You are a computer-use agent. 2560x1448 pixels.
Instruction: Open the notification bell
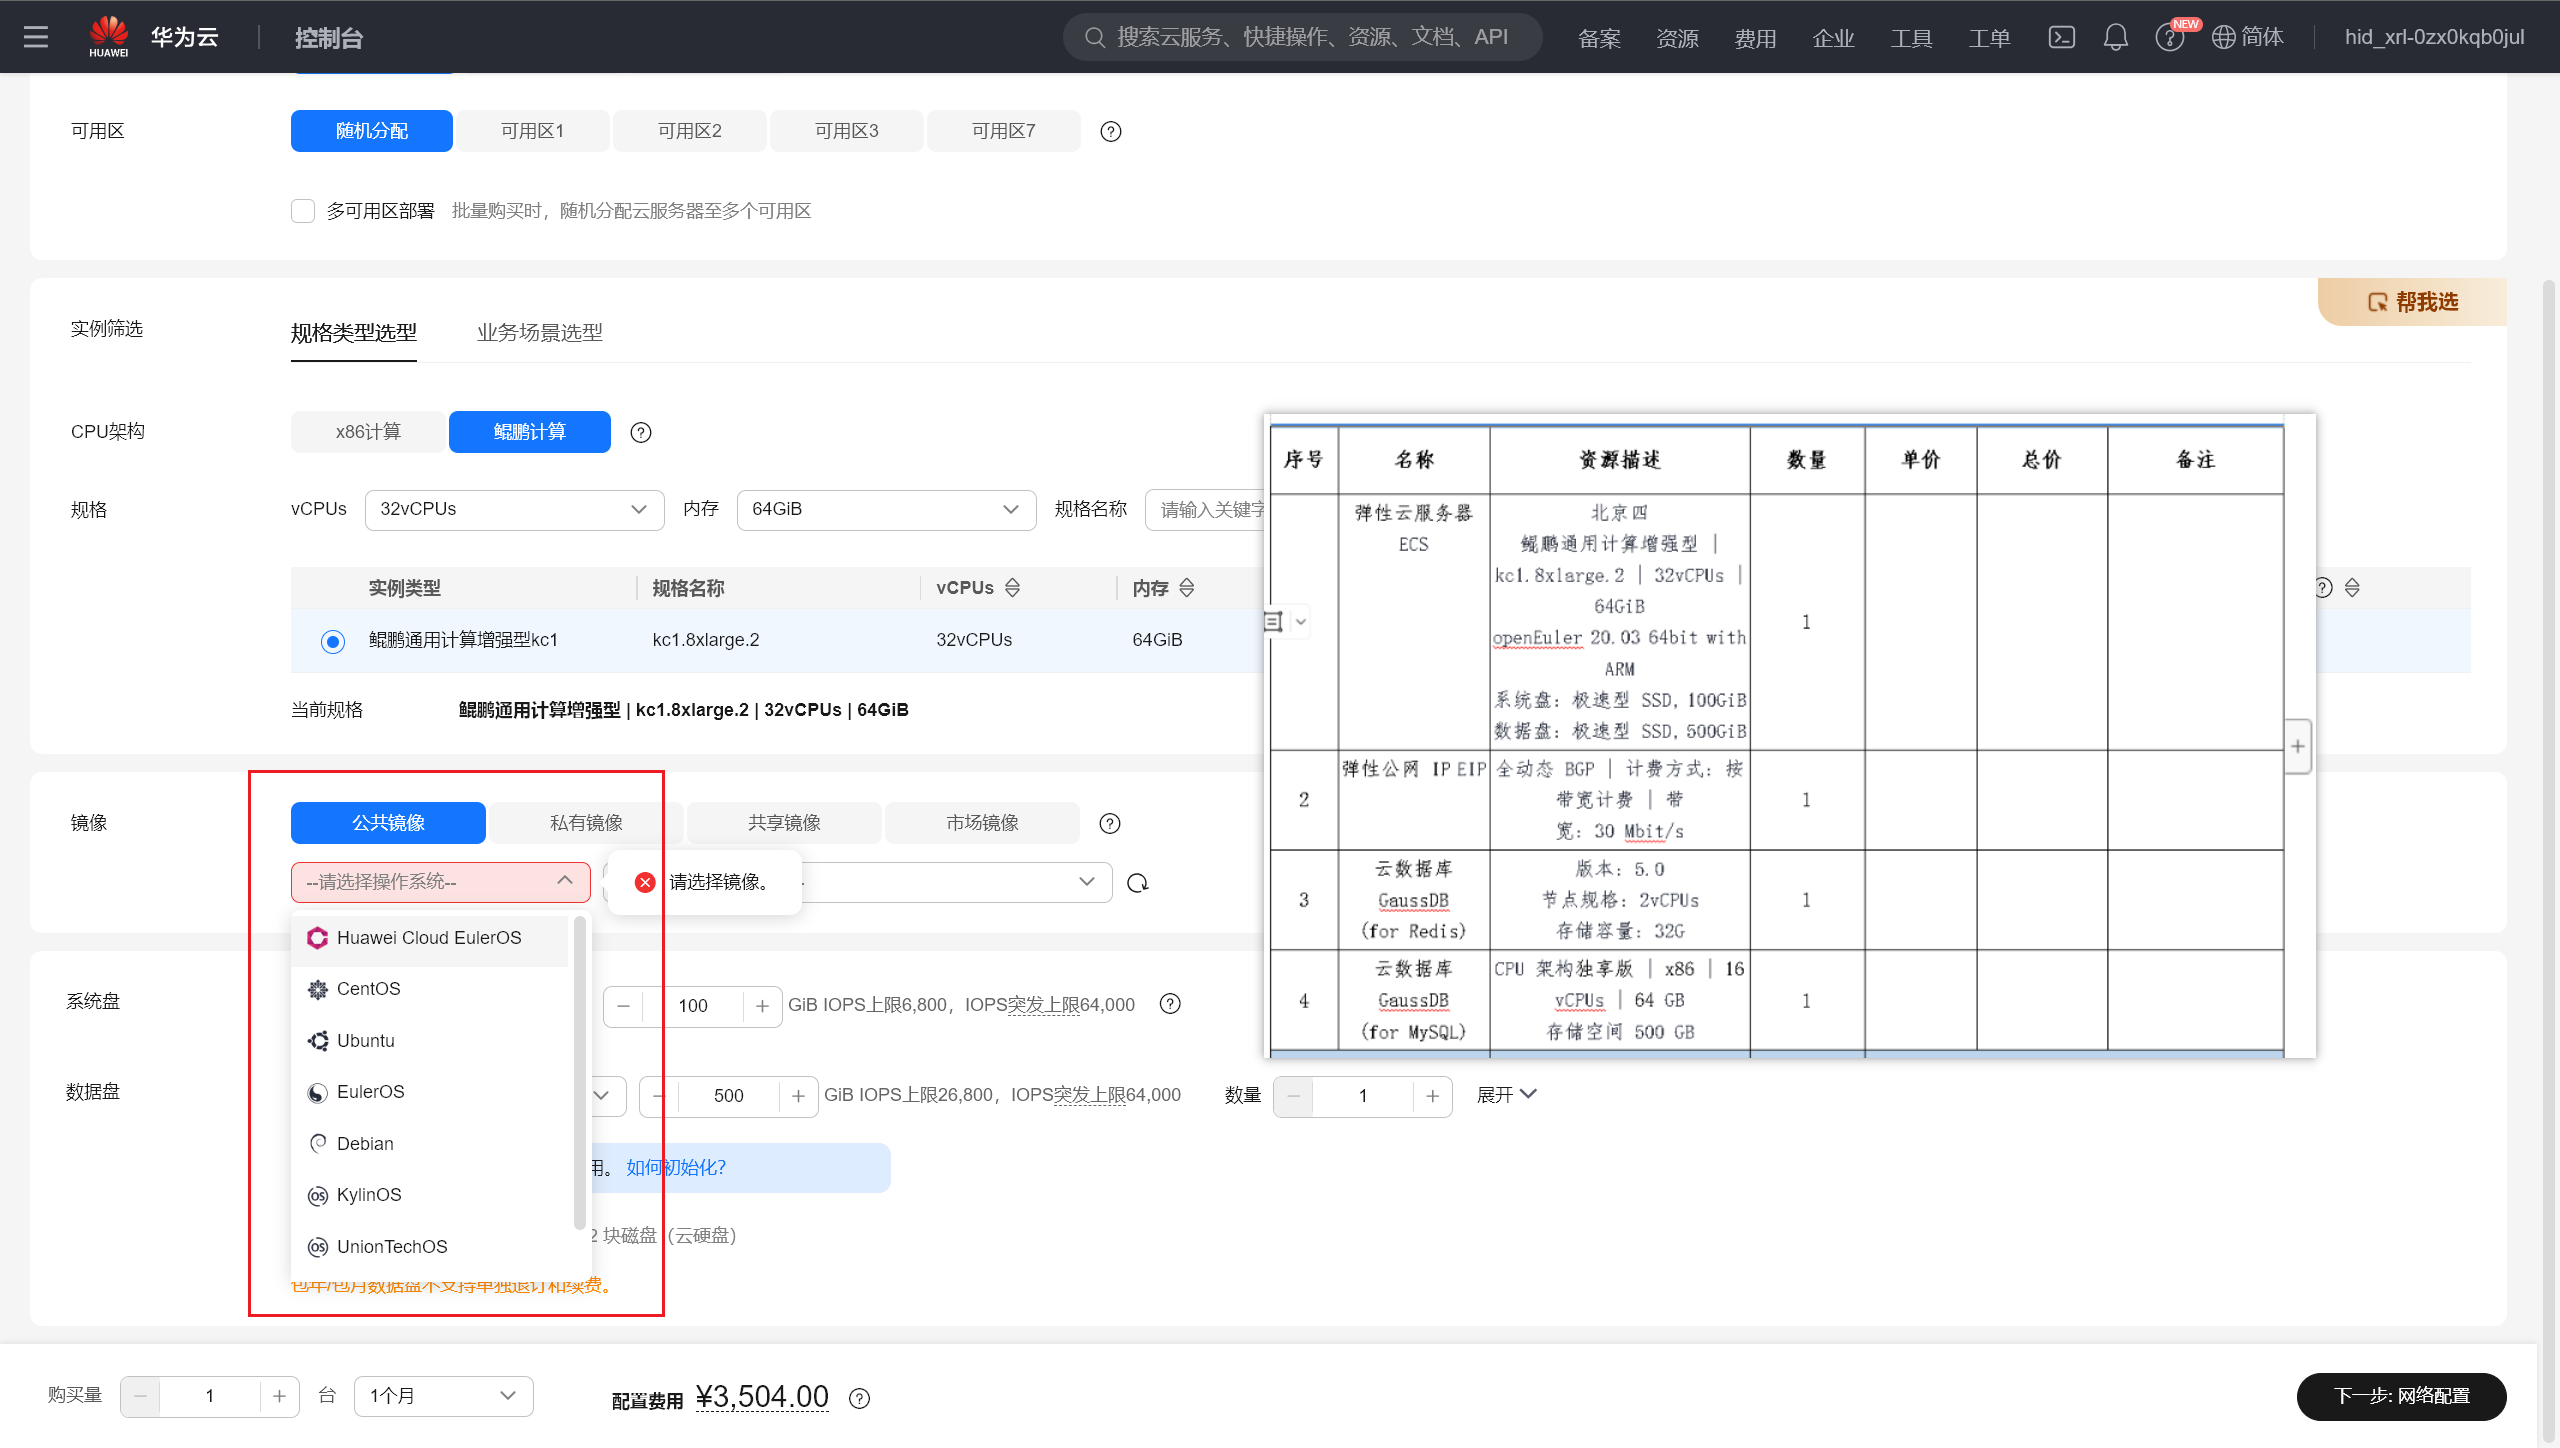point(2115,37)
